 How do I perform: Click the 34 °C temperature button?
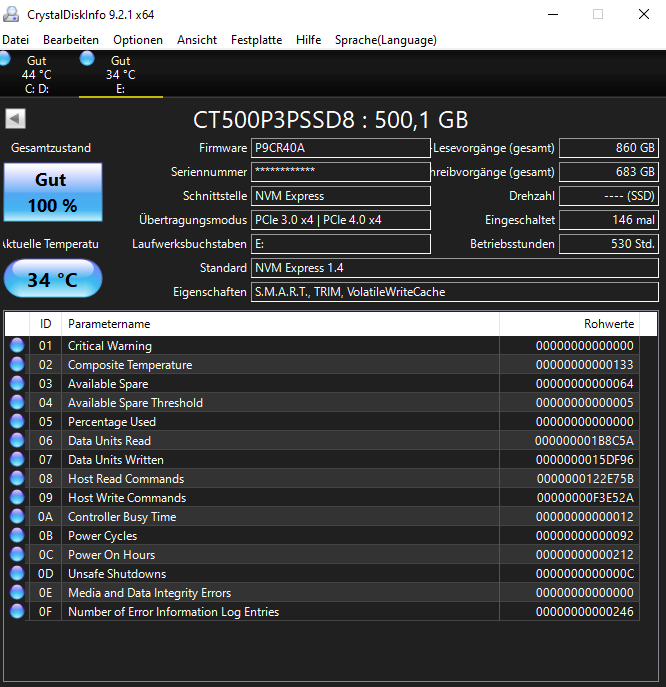tap(53, 279)
